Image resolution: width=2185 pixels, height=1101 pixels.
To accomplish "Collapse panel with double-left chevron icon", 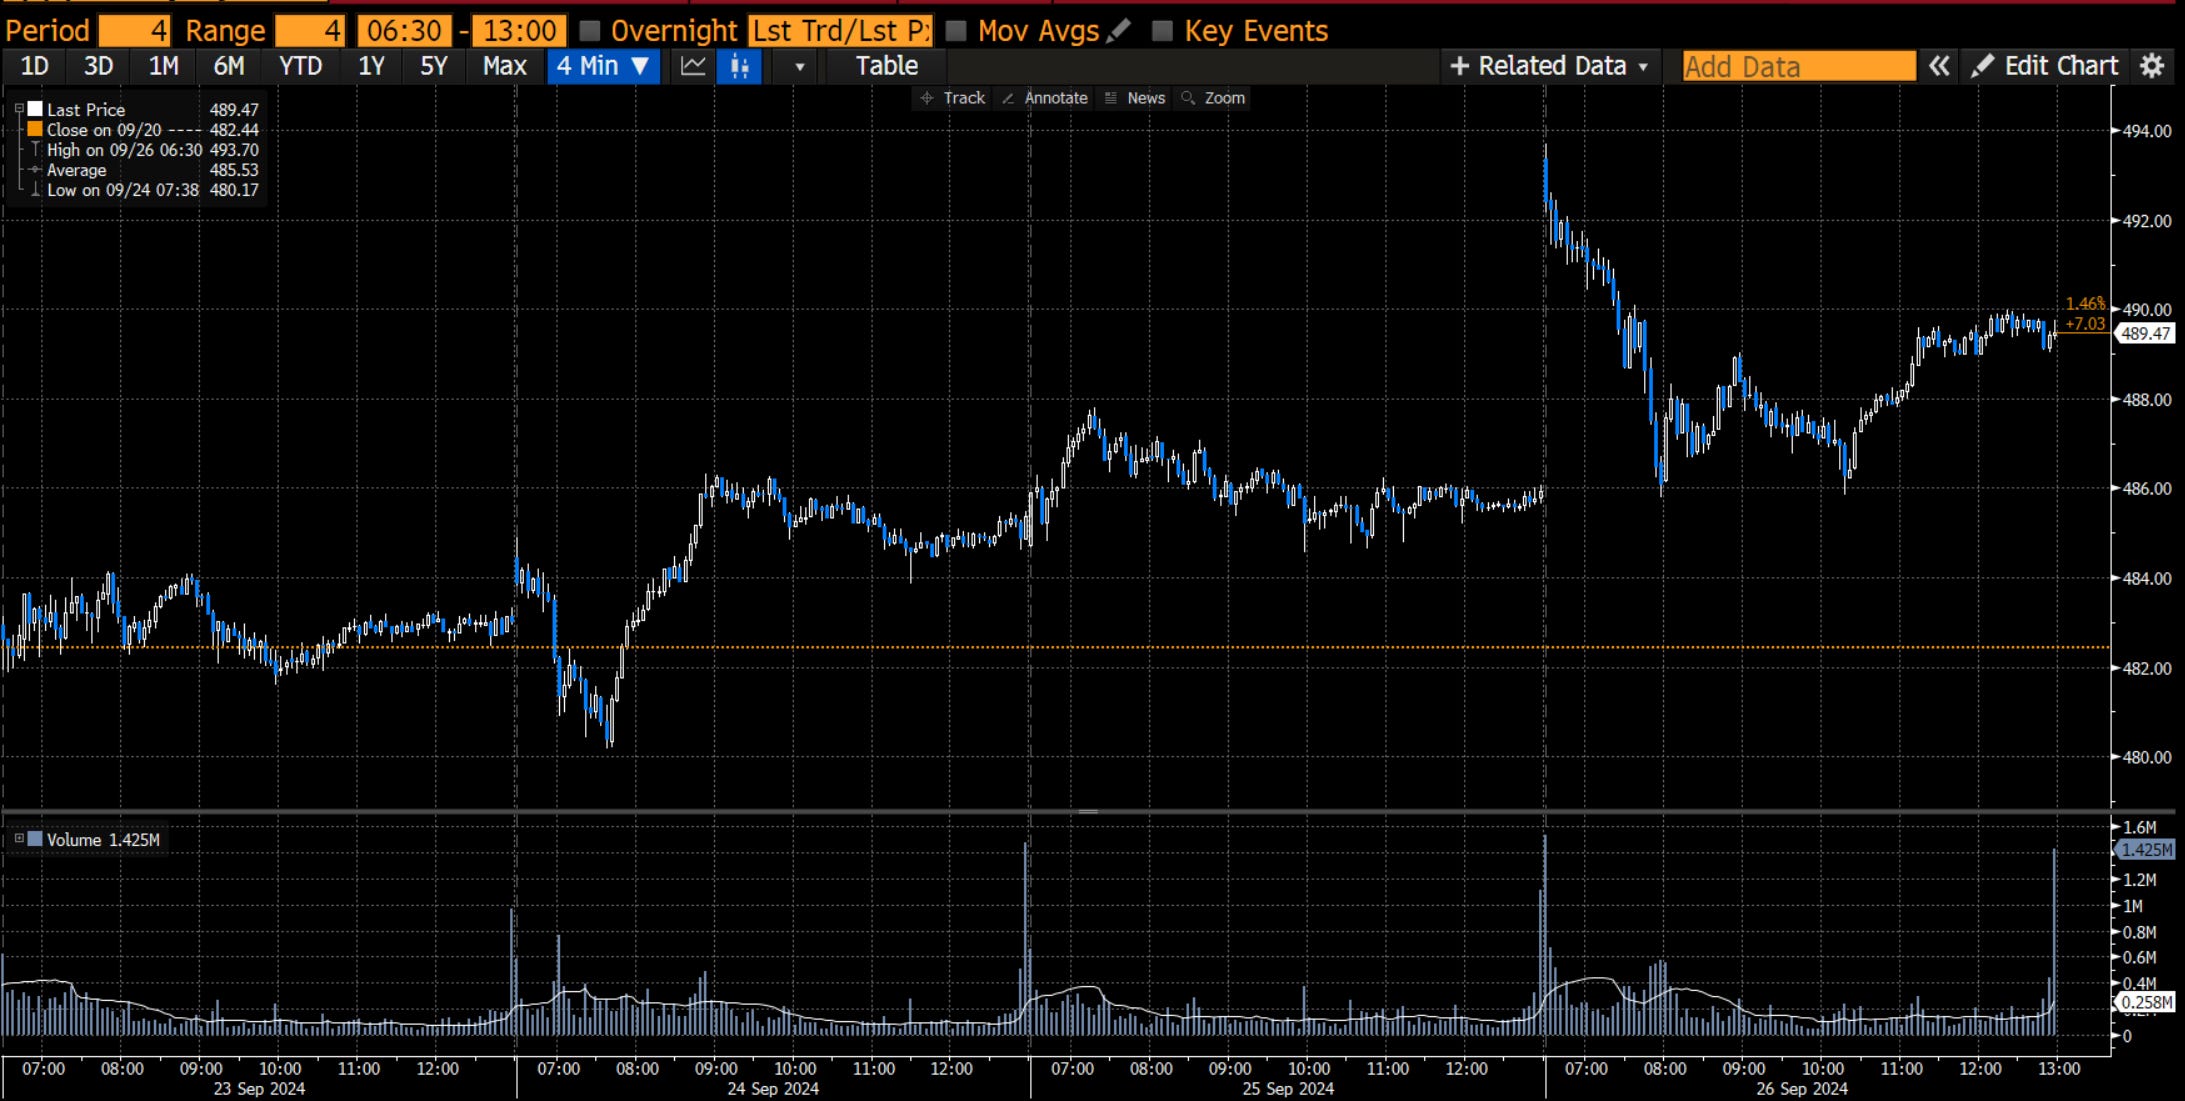I will pos(1939,66).
